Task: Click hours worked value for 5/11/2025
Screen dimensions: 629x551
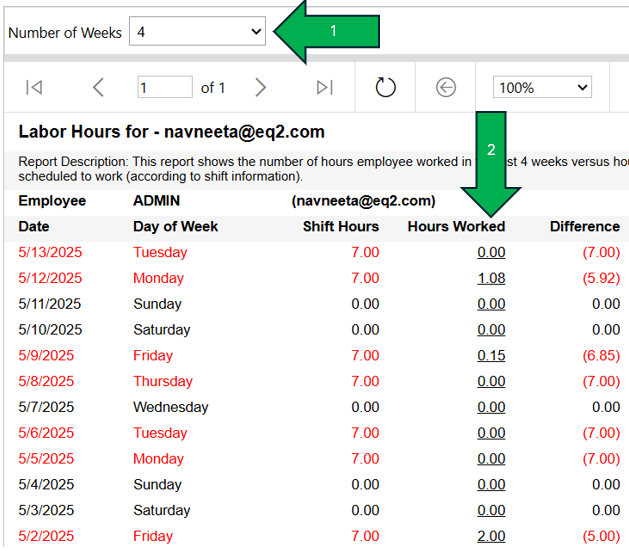Action: coord(490,304)
